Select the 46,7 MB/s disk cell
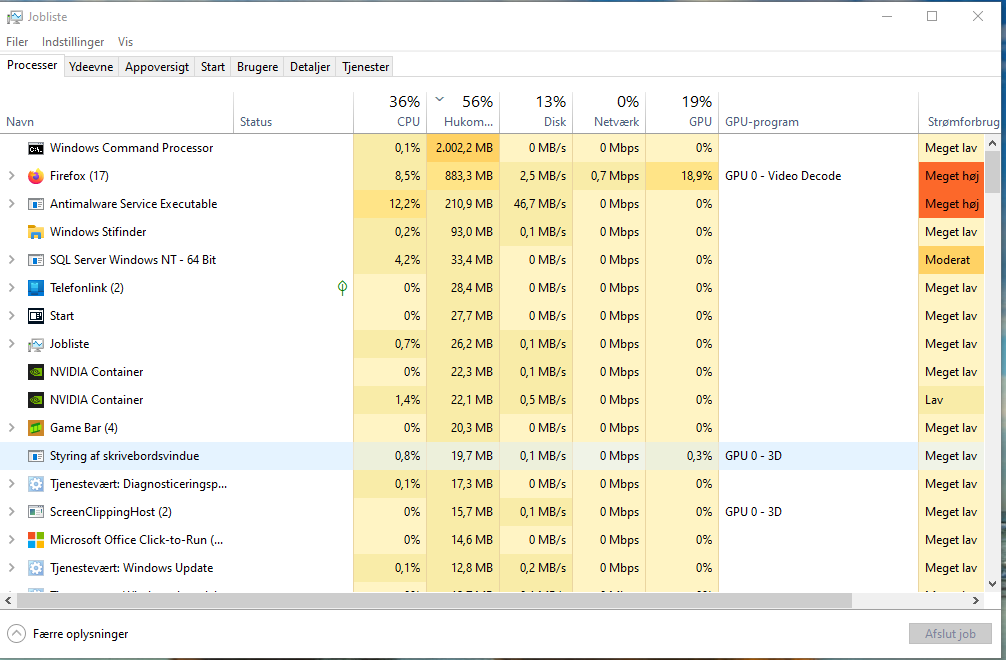The width and height of the screenshot is (1006, 660). pyautogui.click(x=536, y=204)
